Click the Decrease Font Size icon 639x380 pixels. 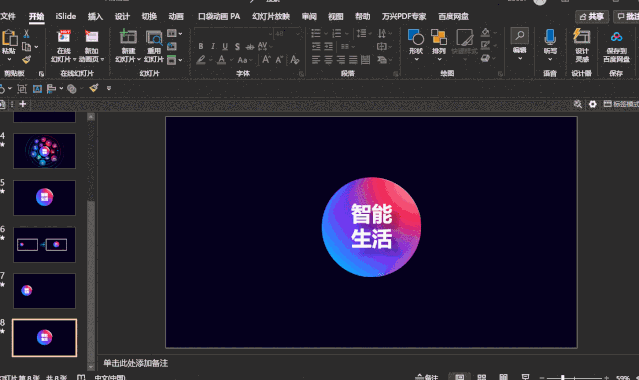coord(279,60)
